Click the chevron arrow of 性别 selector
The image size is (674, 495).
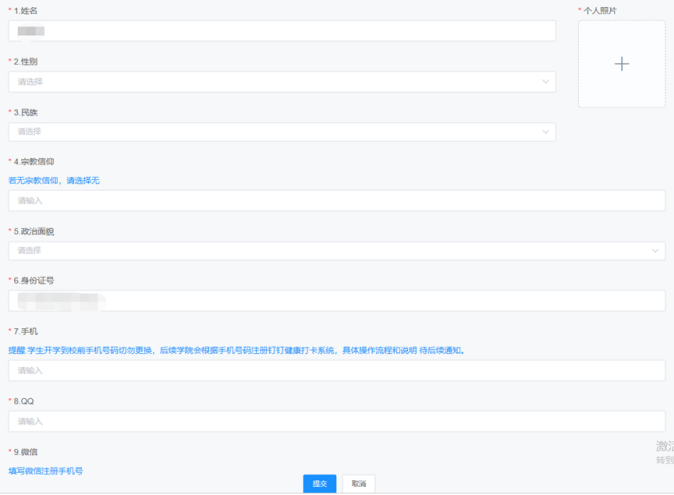pos(545,81)
